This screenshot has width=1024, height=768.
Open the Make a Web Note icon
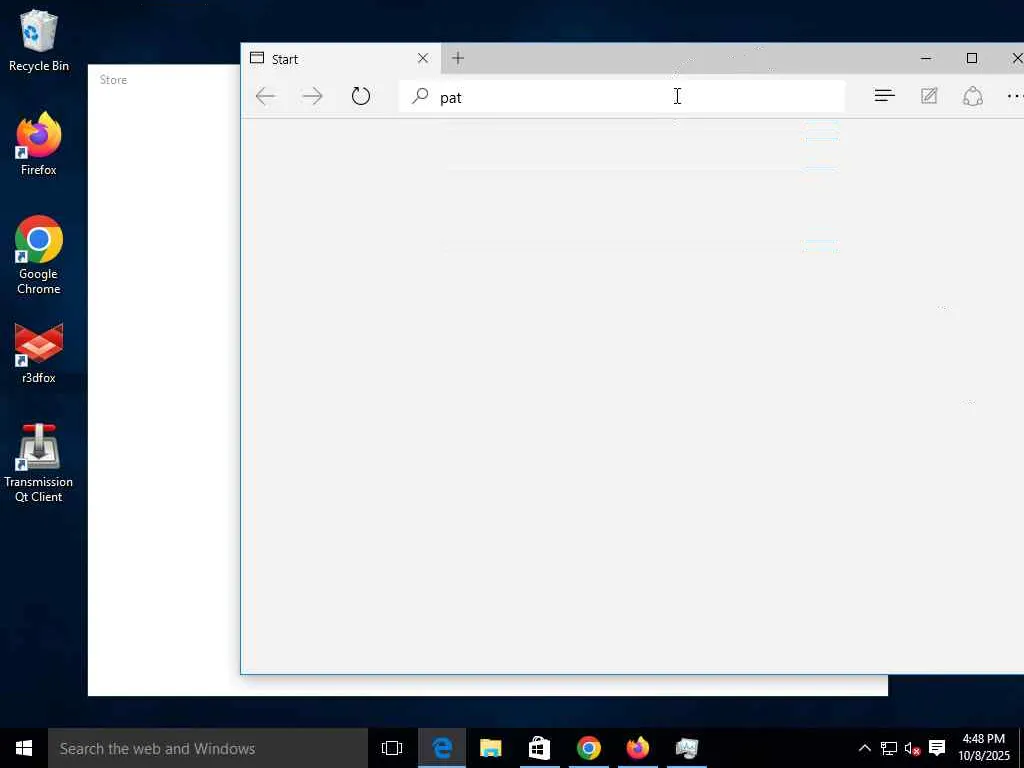[x=929, y=96]
